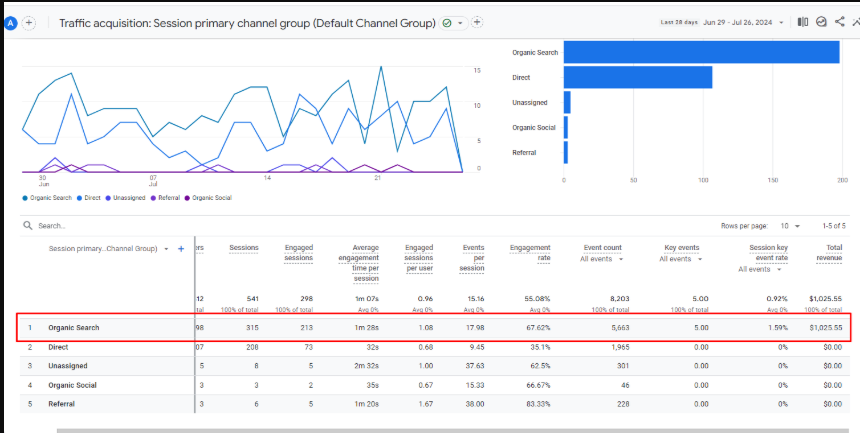Click the 'A' all users segment badge

pos(11,22)
